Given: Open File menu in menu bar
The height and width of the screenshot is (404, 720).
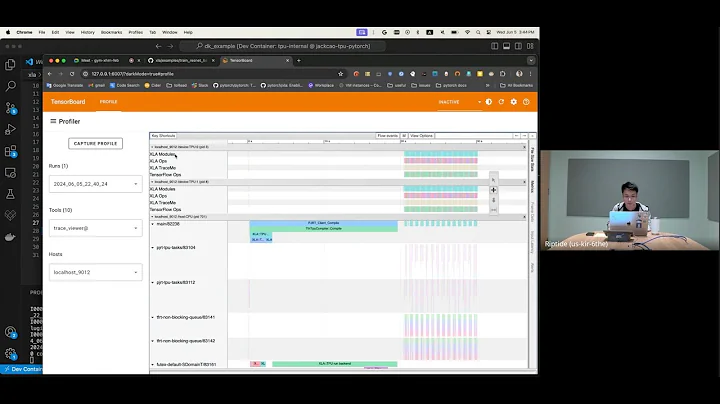Looking at the screenshot, I should [42, 33].
